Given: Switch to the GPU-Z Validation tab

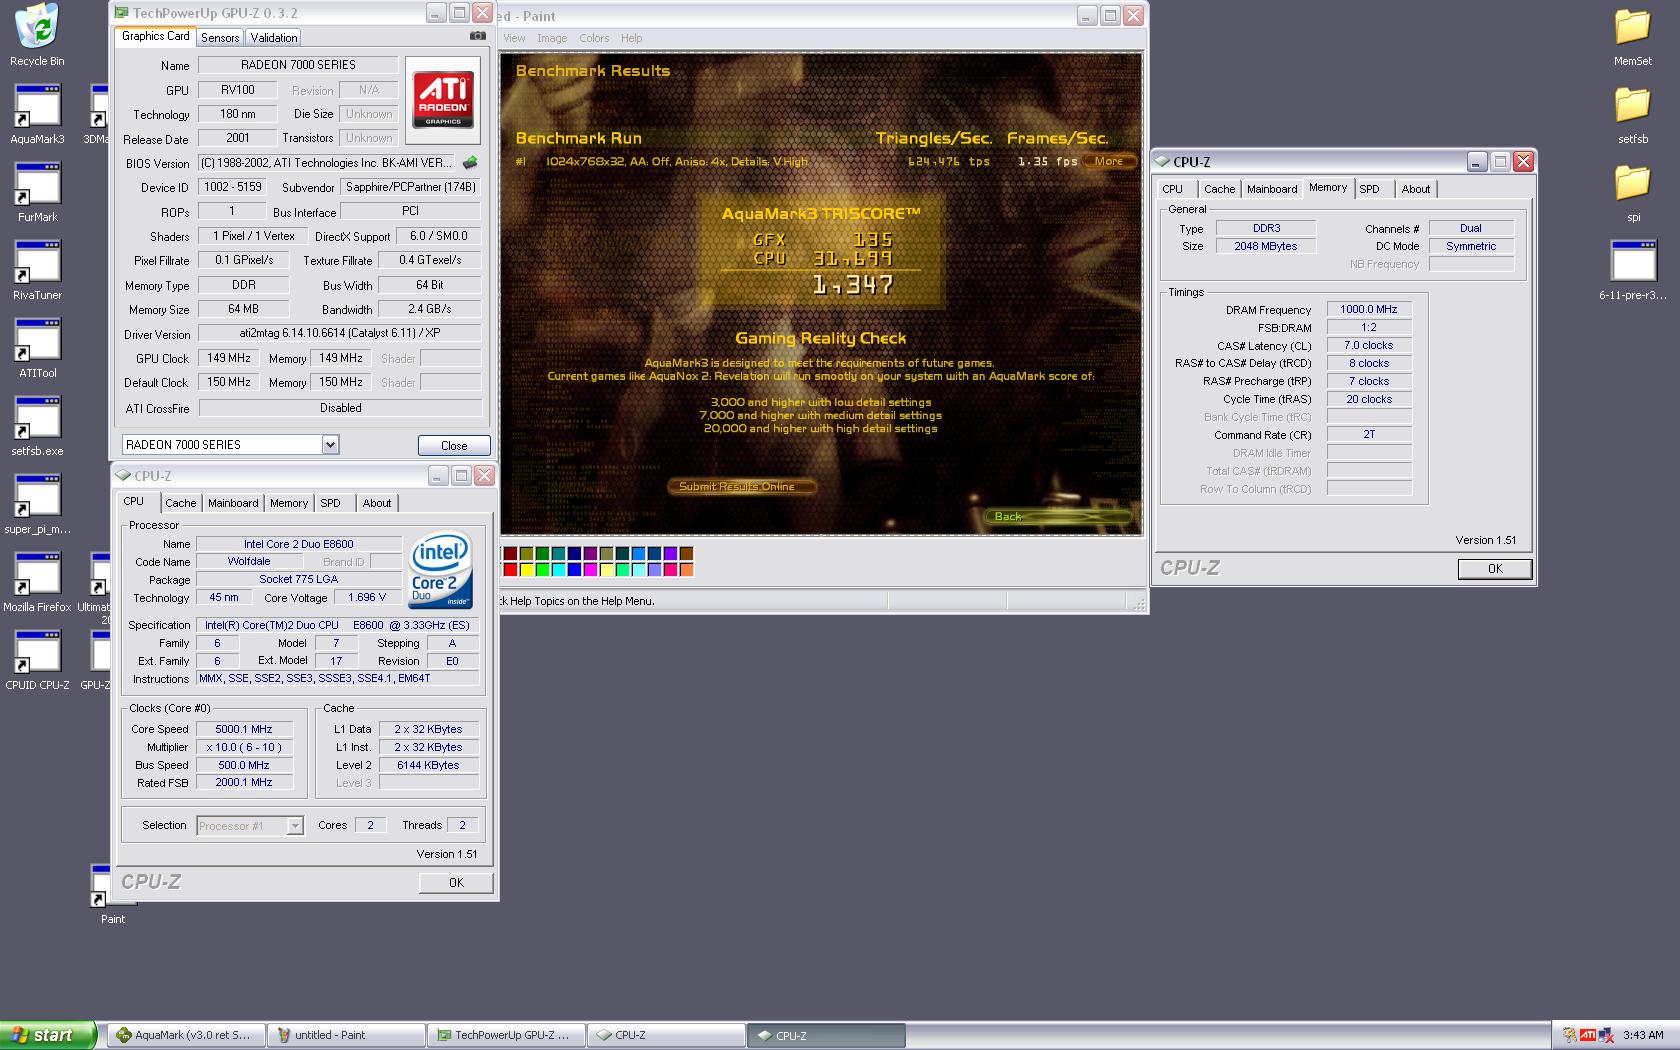Looking at the screenshot, I should (x=273, y=38).
